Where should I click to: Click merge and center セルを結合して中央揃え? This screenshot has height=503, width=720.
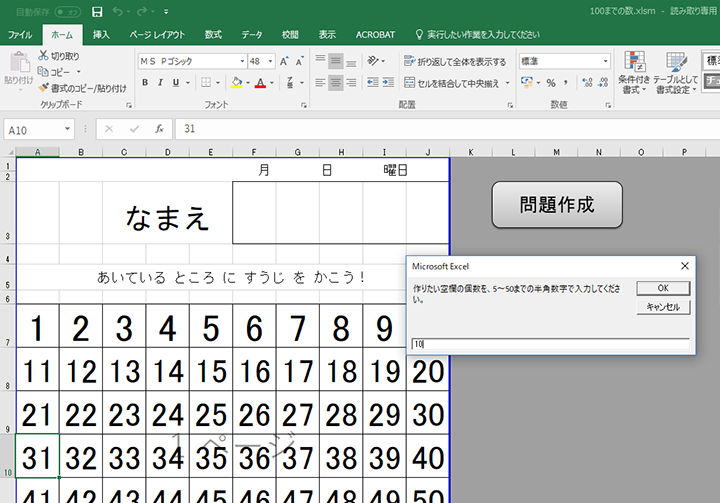pyautogui.click(x=451, y=83)
